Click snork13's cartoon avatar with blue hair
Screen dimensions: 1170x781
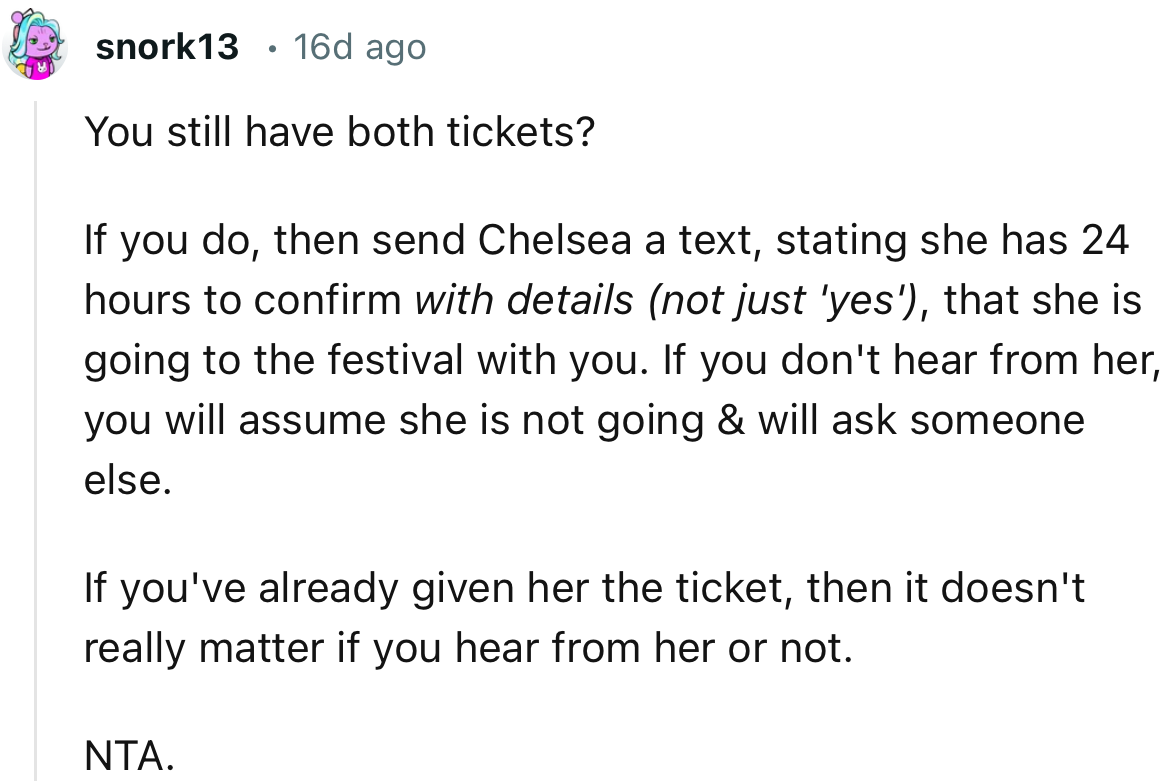[33, 44]
